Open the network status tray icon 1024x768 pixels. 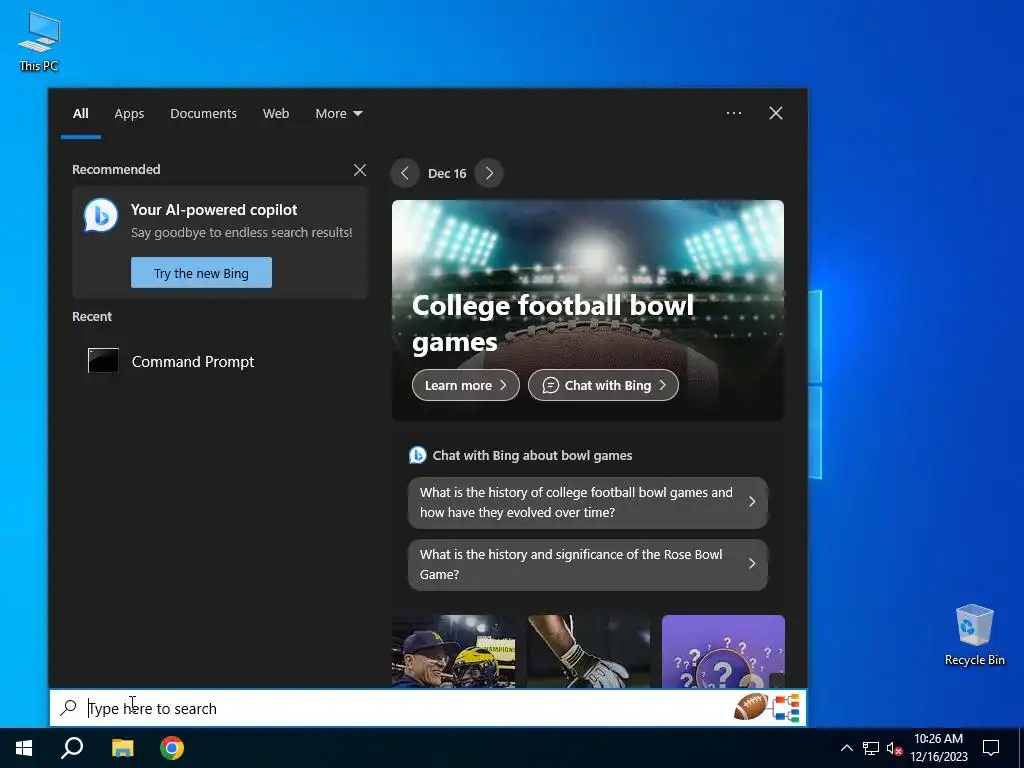tap(871, 748)
